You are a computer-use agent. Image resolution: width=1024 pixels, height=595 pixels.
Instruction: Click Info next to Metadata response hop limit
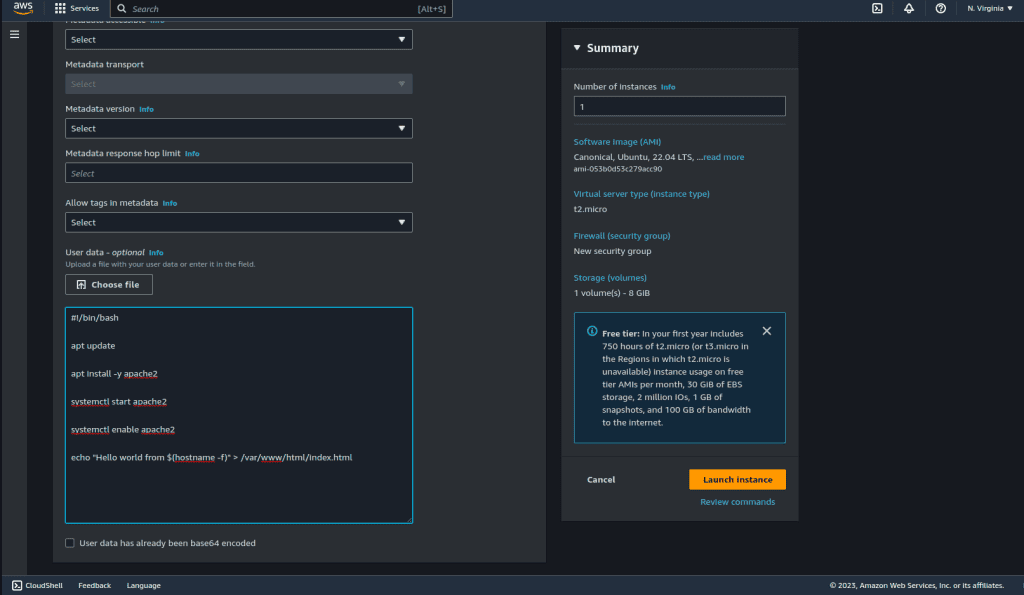point(192,153)
